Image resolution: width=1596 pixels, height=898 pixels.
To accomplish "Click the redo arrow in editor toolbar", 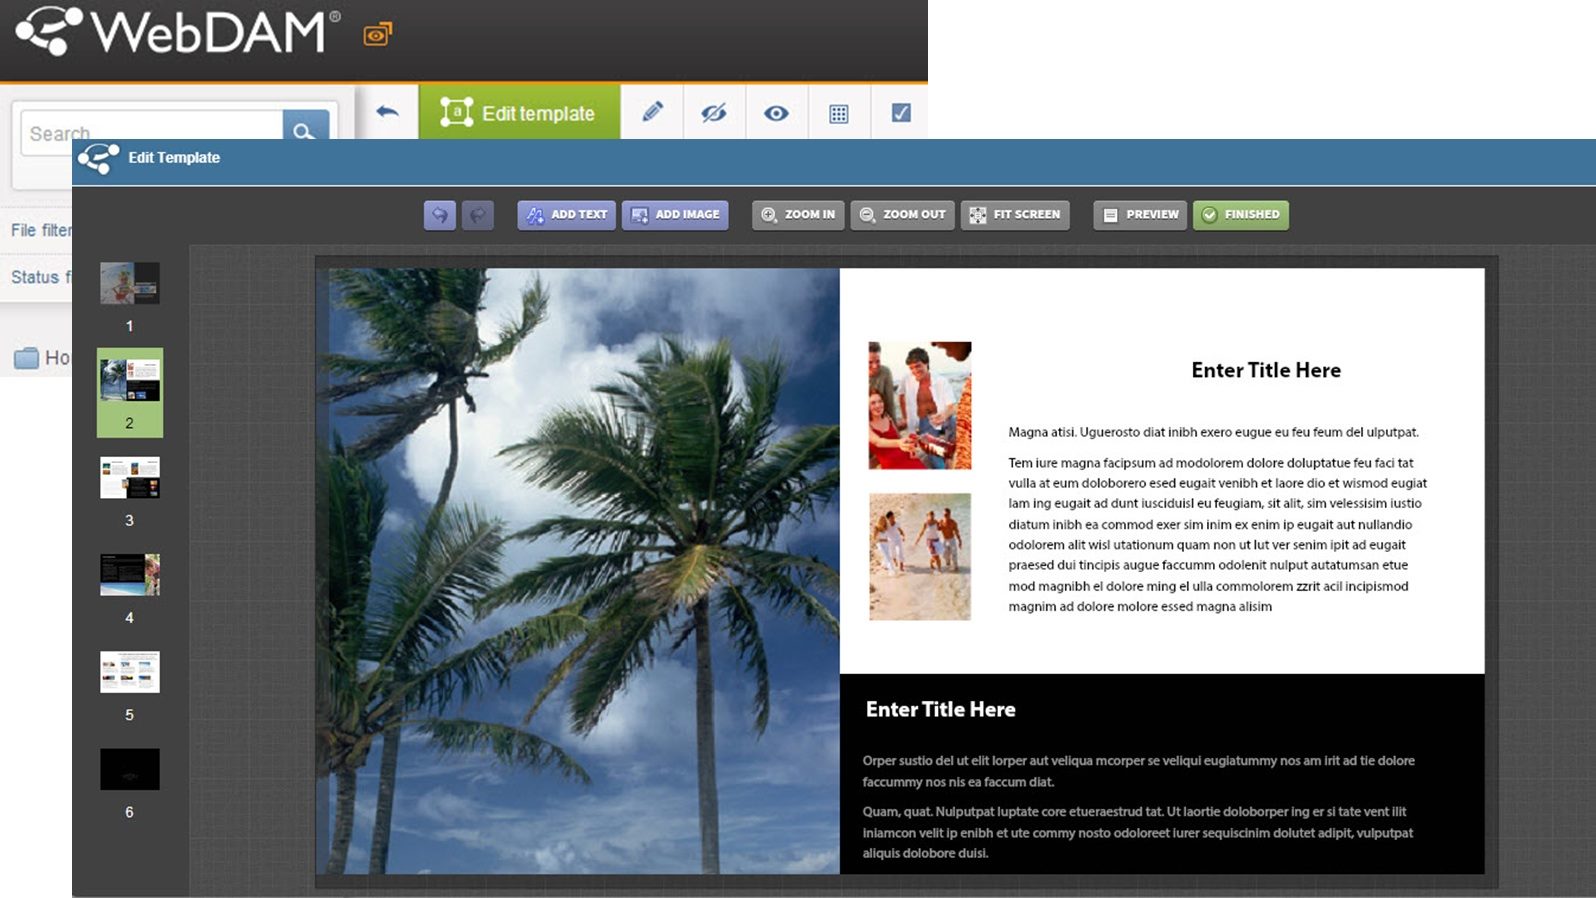I will 478,215.
